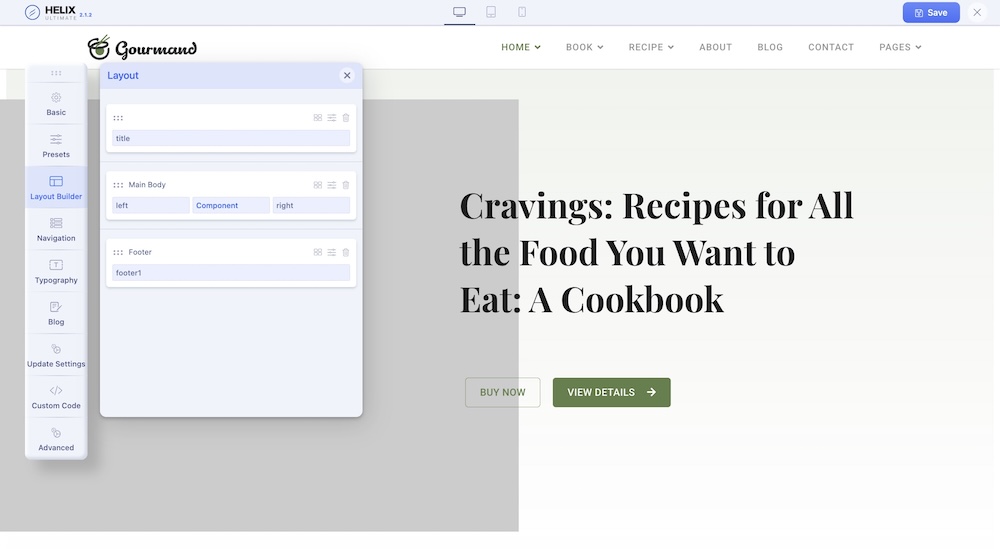Open the Book menu dropdown
The image size is (1000, 549).
coord(584,47)
